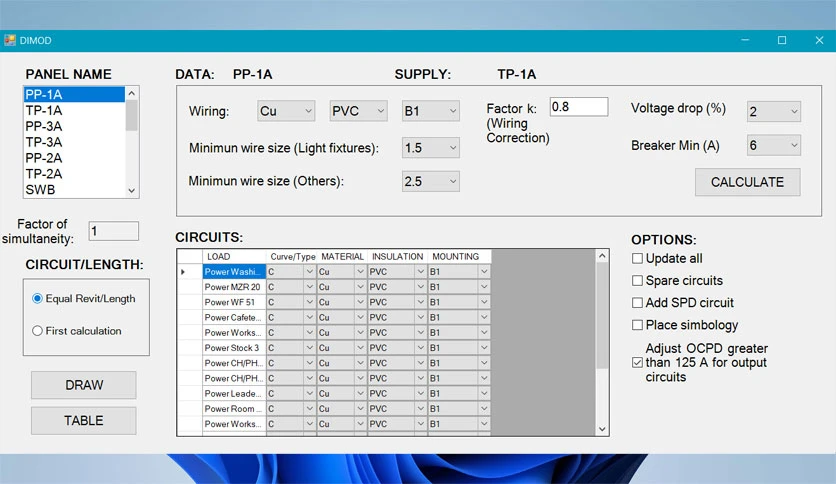Open Minimum wire size Others dropdown
The image size is (836, 484).
click(431, 181)
